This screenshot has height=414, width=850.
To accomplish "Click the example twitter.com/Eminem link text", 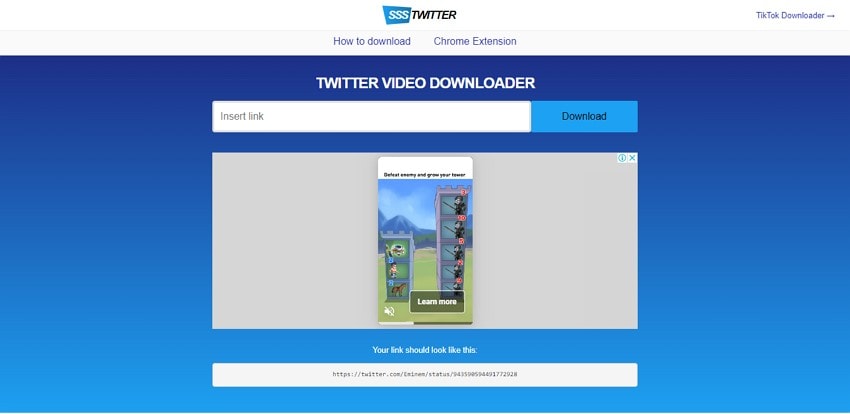I will coord(425,374).
